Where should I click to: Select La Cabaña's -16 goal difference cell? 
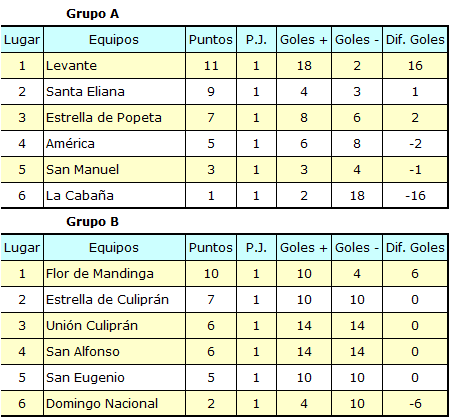415,196
